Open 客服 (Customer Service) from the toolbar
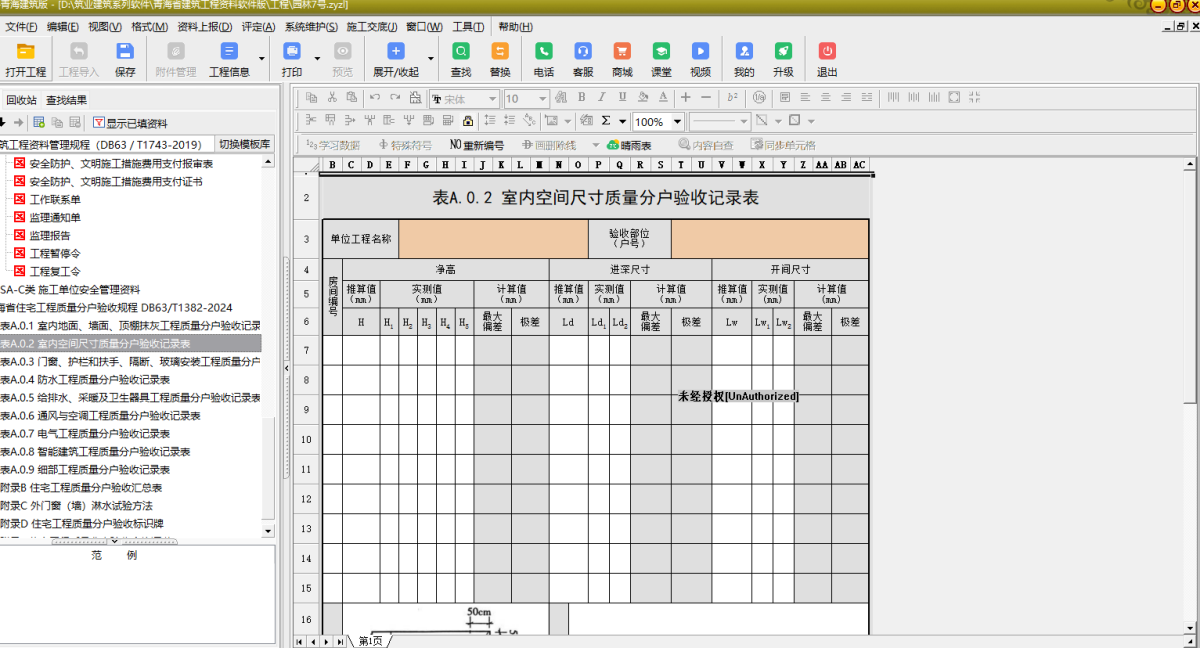 point(583,60)
